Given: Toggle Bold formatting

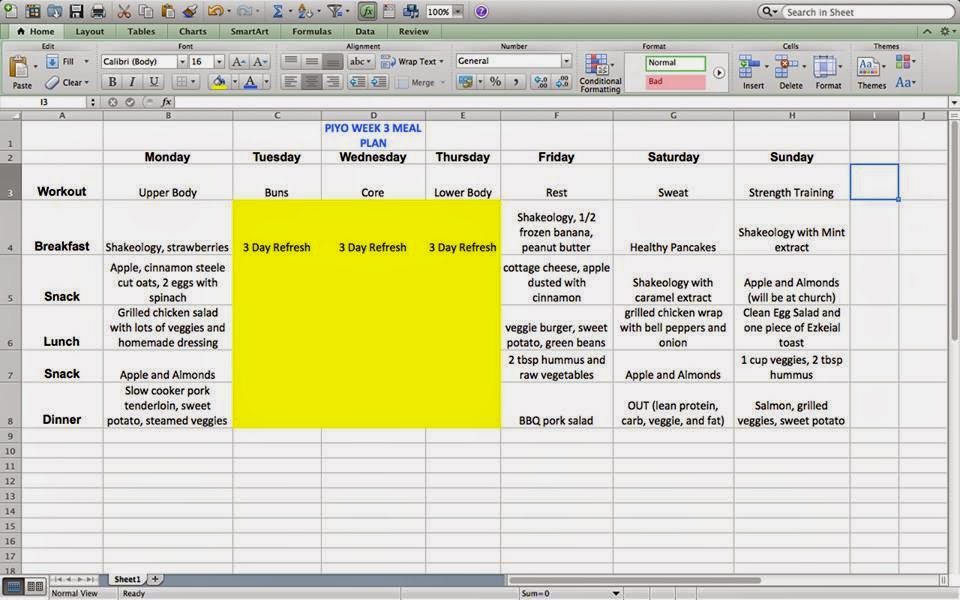Looking at the screenshot, I should click(x=112, y=81).
